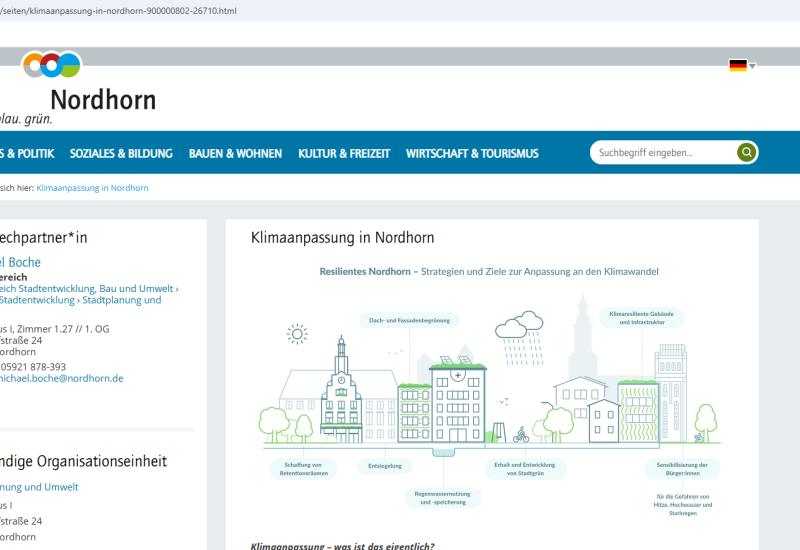Viewport: 800px width, 550px height.
Task: Open the Kultur & Freizeit menu
Action: (343, 154)
